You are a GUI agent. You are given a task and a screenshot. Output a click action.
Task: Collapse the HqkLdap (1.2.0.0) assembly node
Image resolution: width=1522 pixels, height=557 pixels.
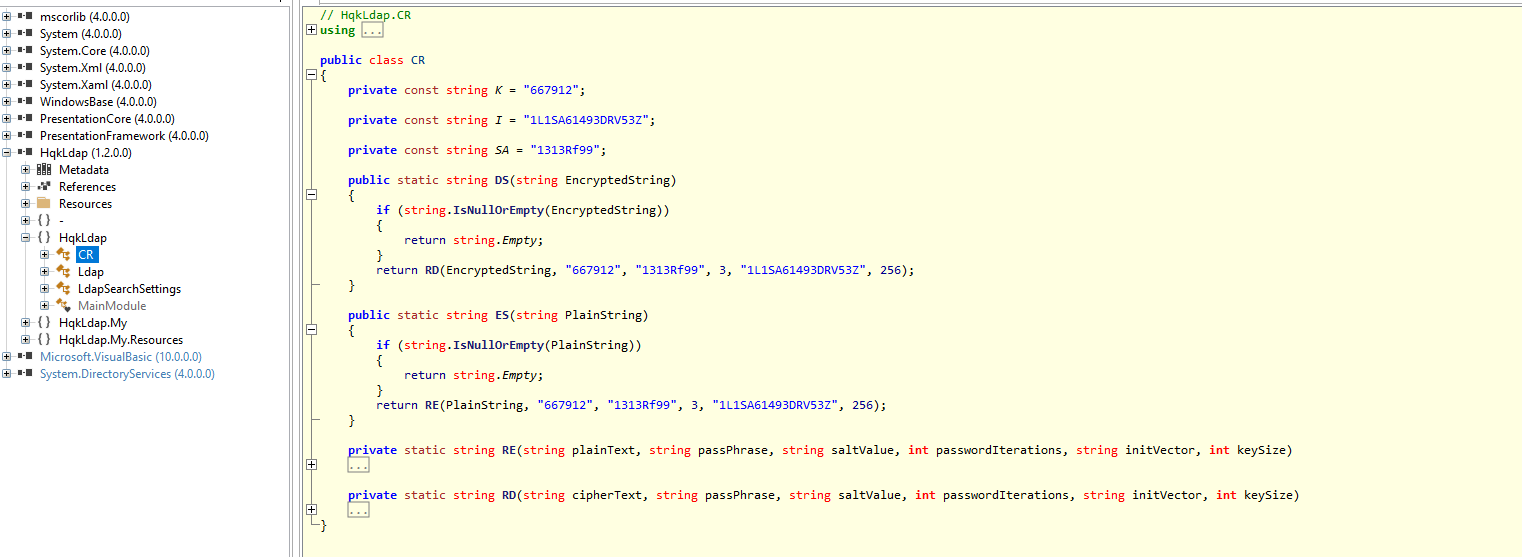(7, 153)
